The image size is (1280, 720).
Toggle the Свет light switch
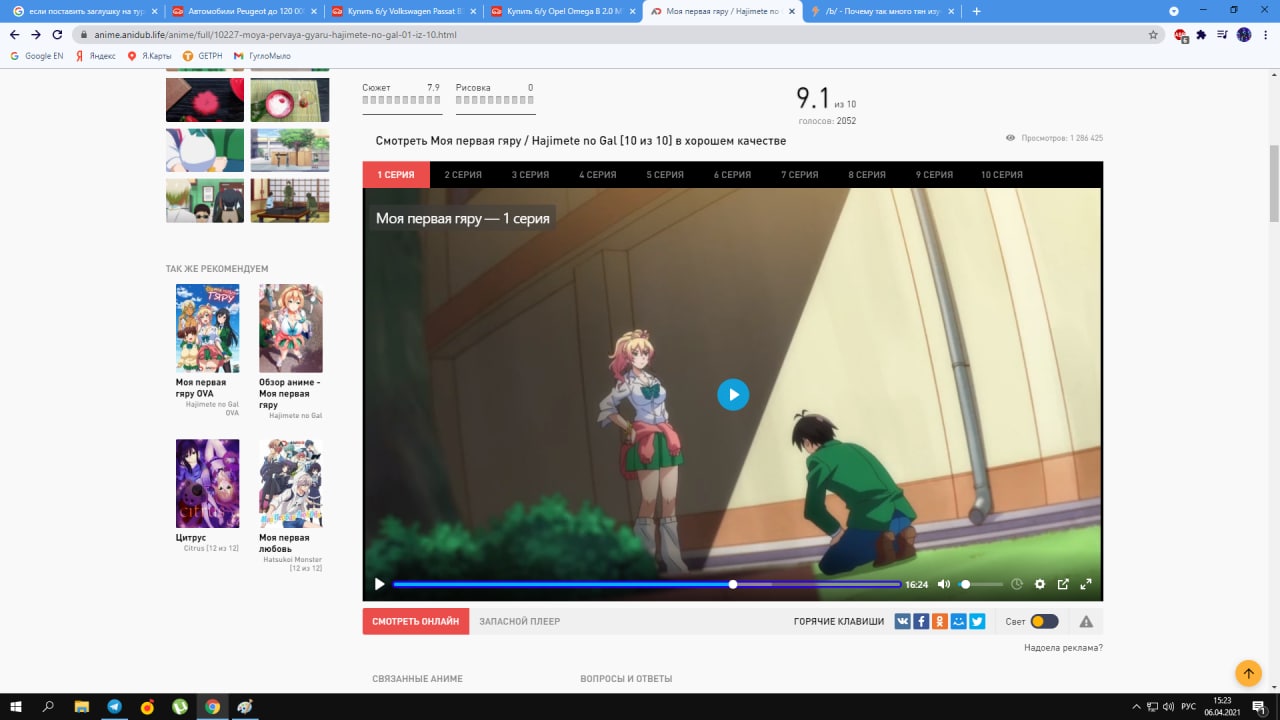1044,621
